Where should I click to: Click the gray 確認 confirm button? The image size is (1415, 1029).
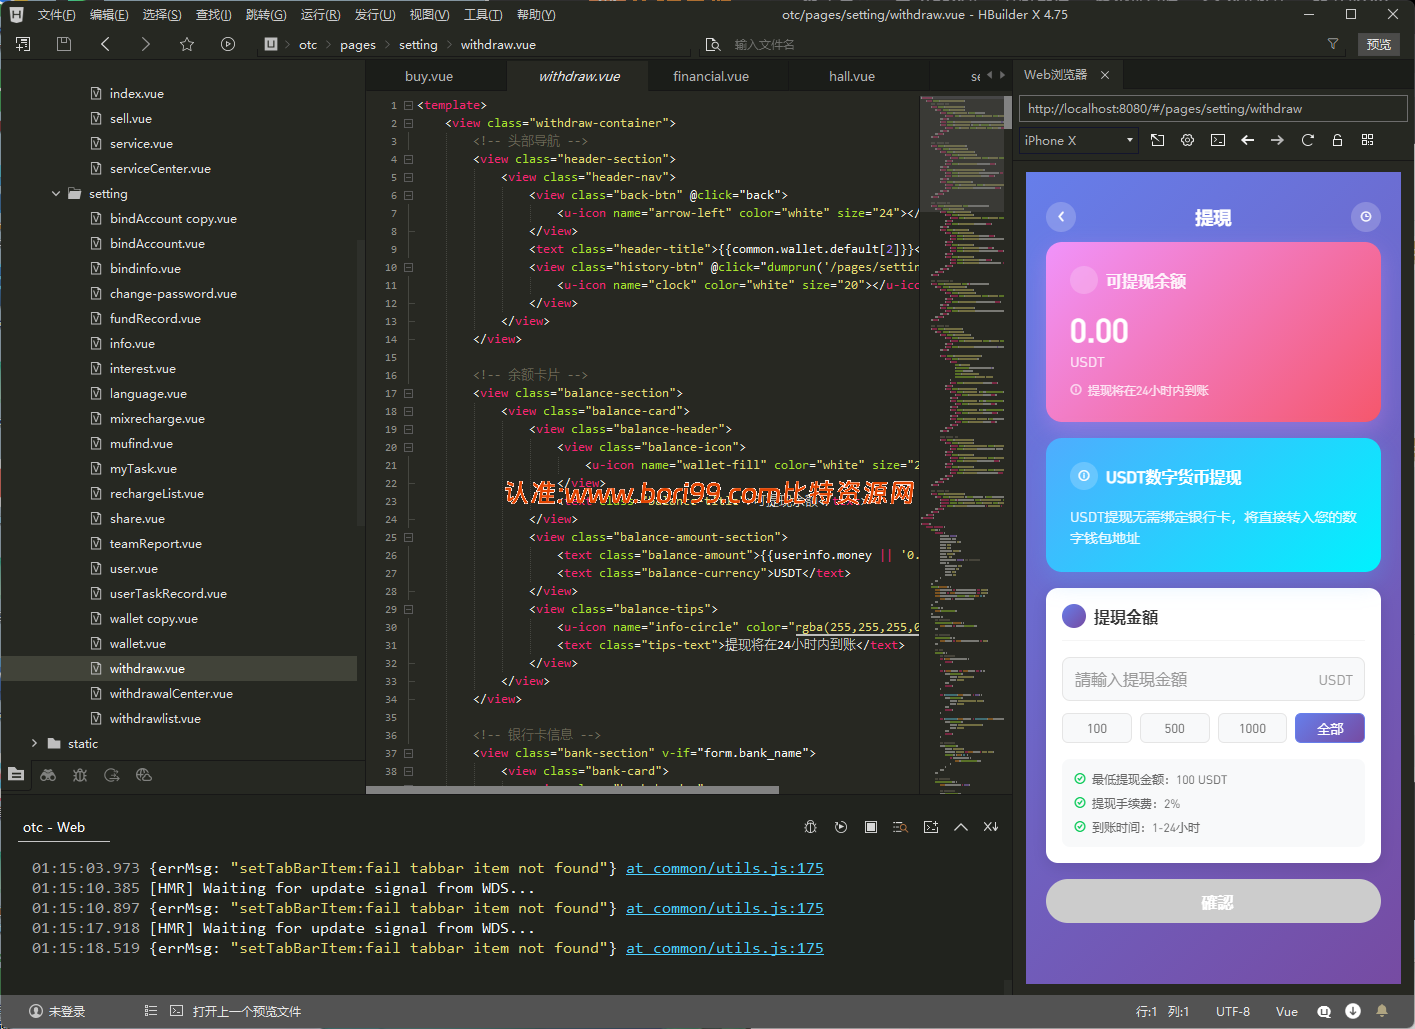pos(1213,901)
